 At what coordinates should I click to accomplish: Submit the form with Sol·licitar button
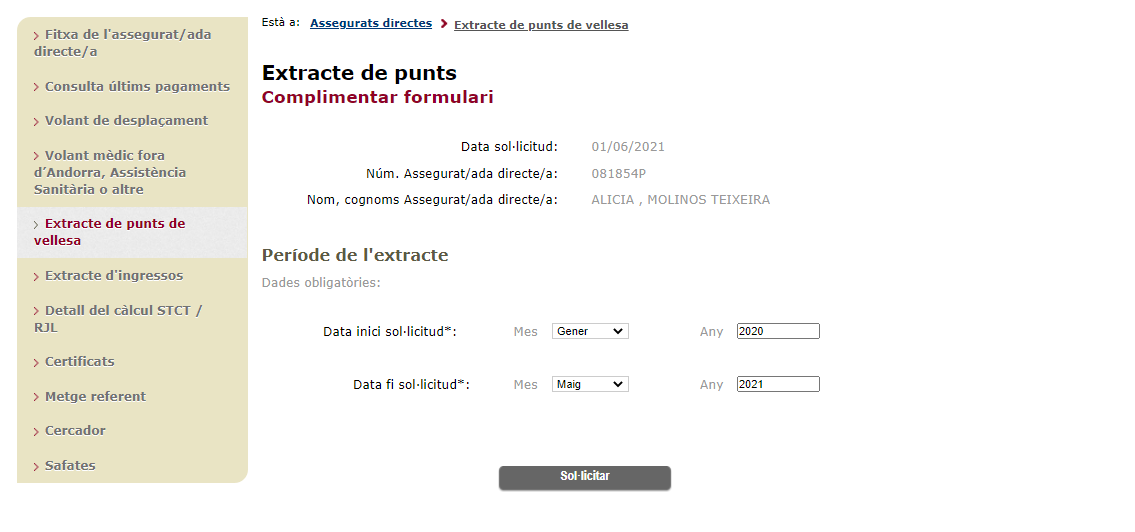tap(585, 478)
